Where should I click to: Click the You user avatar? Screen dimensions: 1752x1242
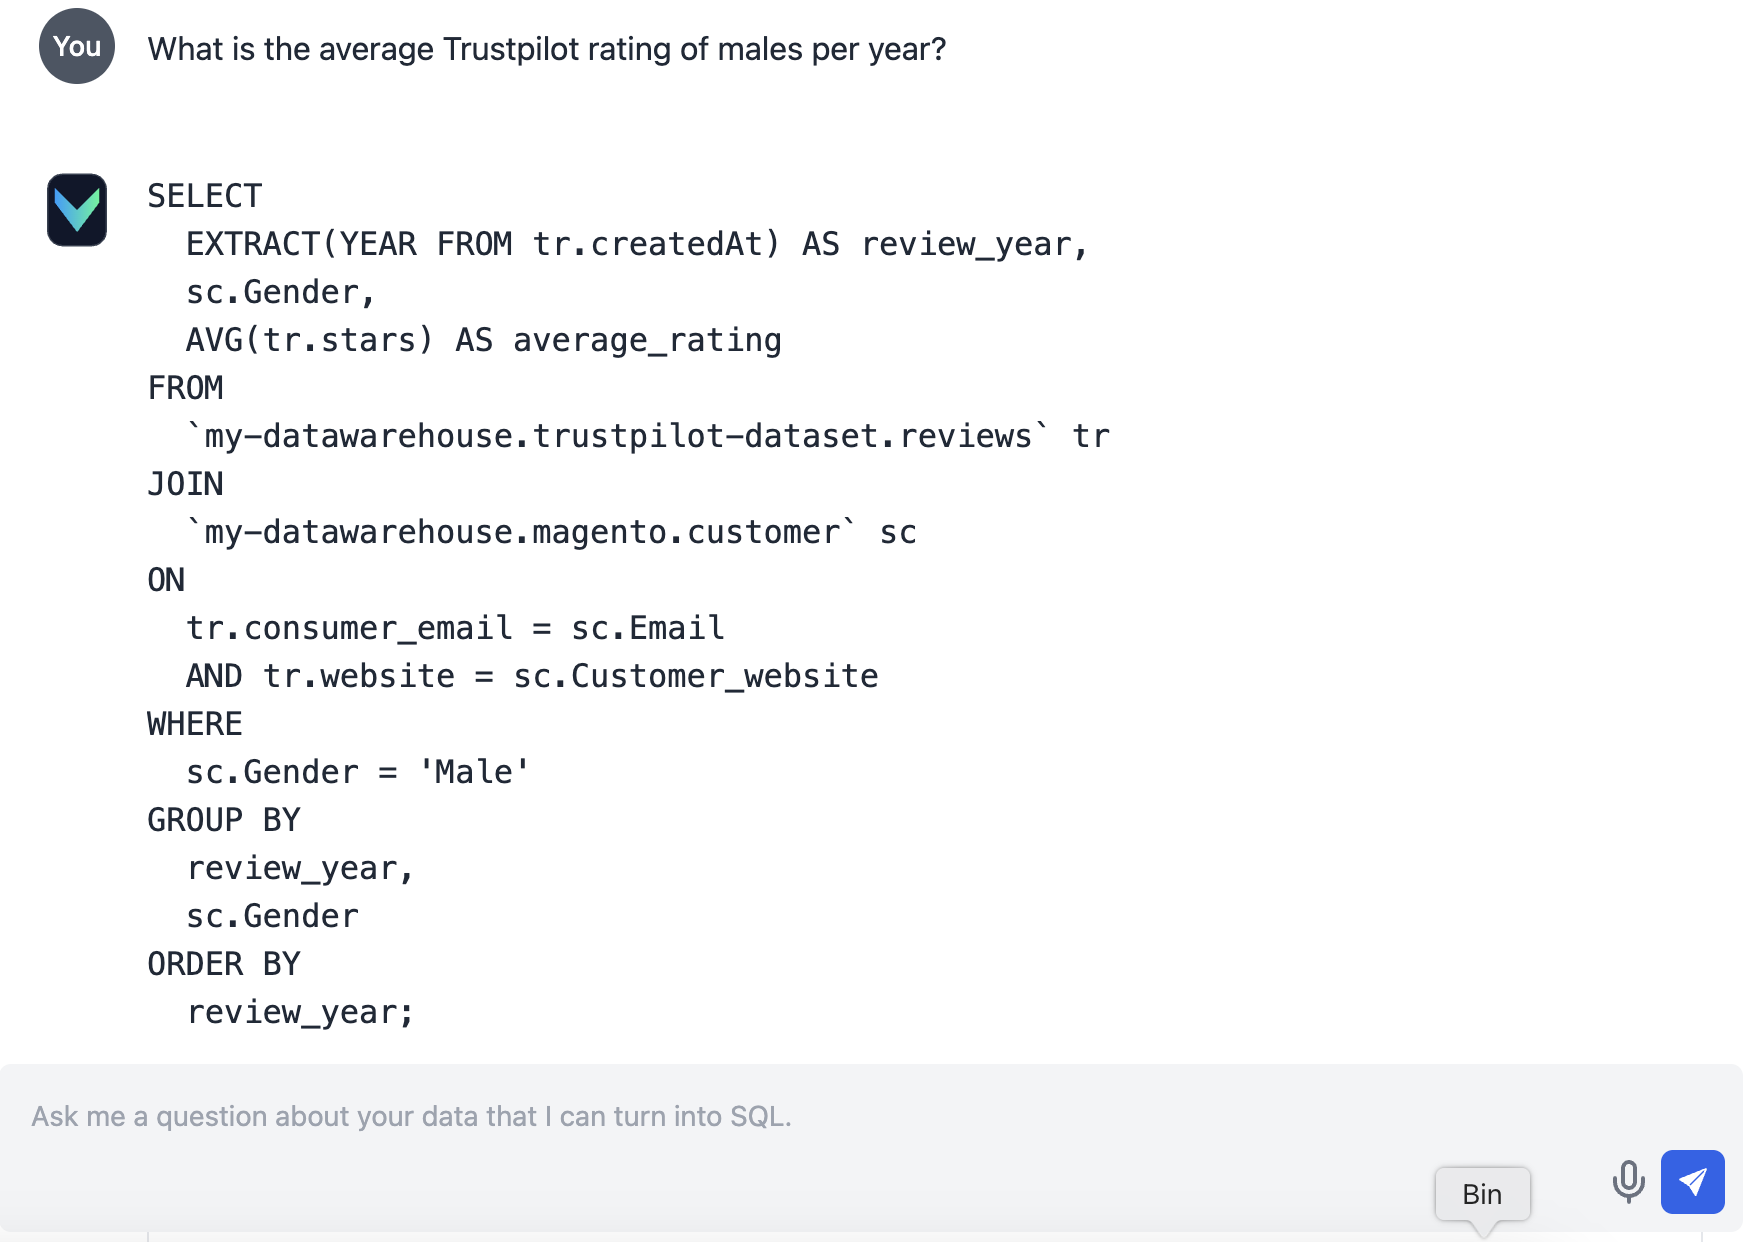[77, 46]
